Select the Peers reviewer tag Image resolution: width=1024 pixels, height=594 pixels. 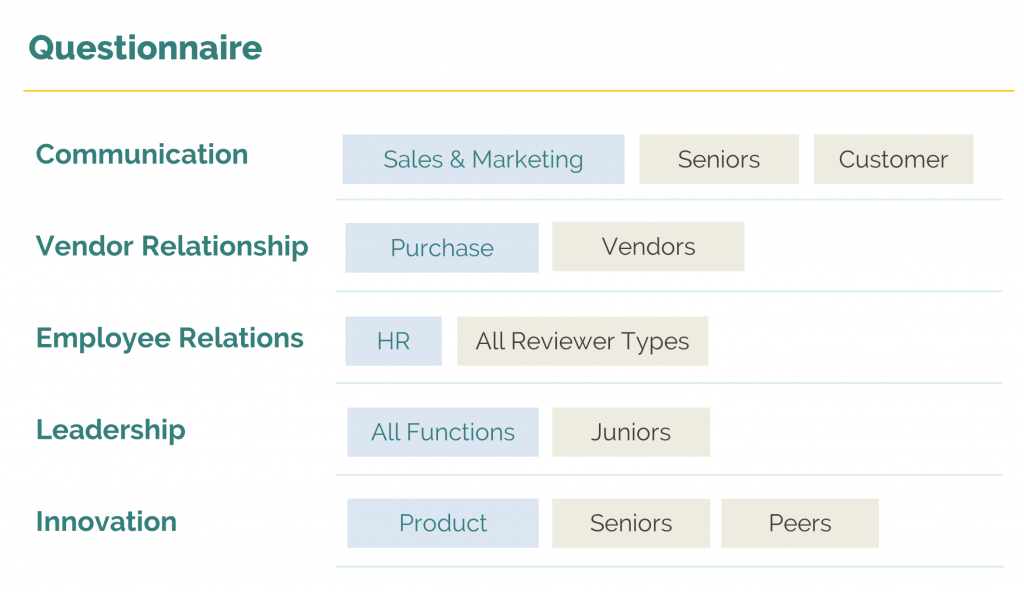[800, 524]
